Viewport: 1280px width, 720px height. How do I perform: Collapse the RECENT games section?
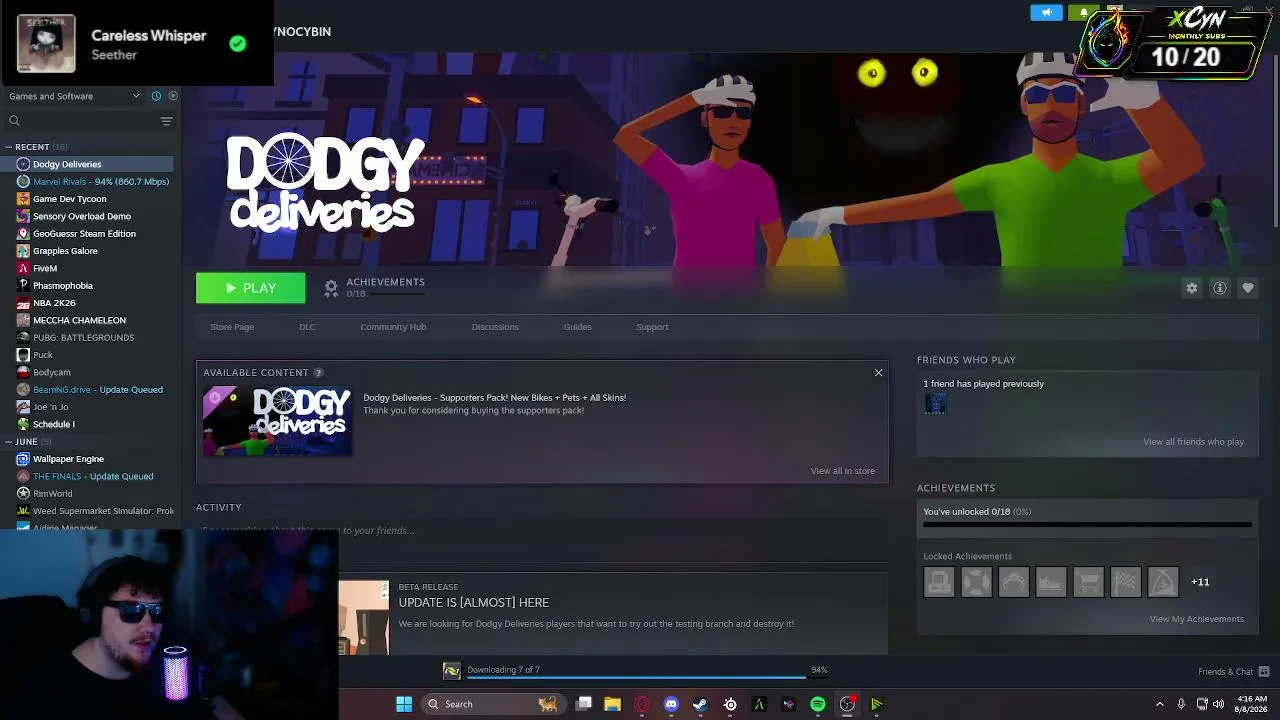point(8,147)
